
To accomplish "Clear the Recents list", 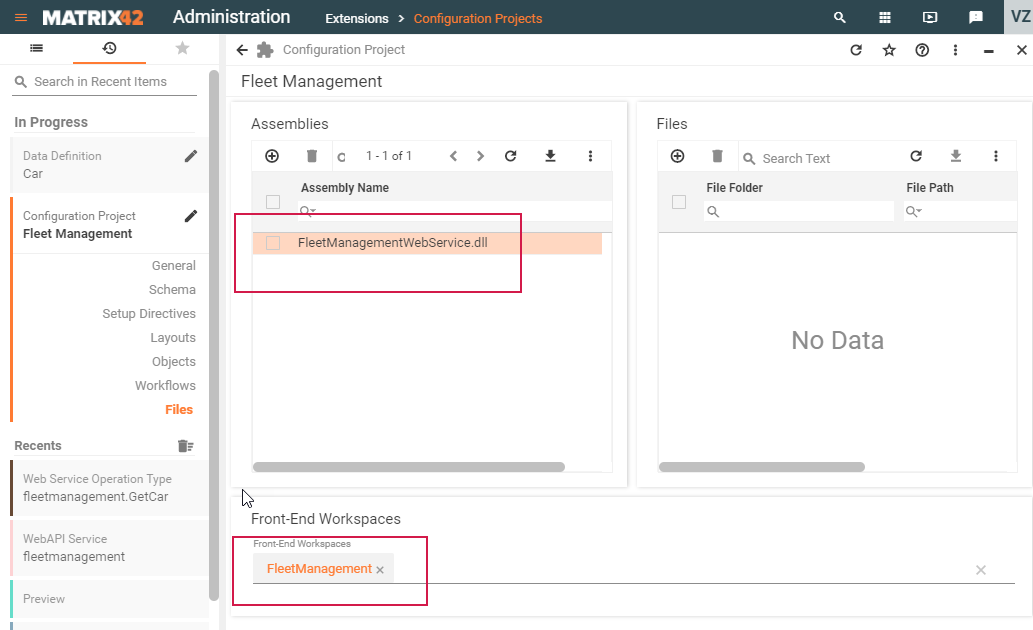I will [x=186, y=446].
